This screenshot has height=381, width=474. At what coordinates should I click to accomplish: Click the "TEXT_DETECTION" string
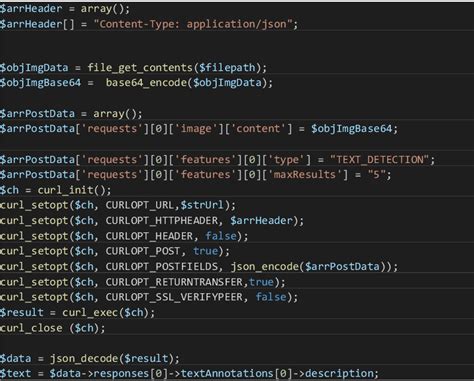coord(380,160)
